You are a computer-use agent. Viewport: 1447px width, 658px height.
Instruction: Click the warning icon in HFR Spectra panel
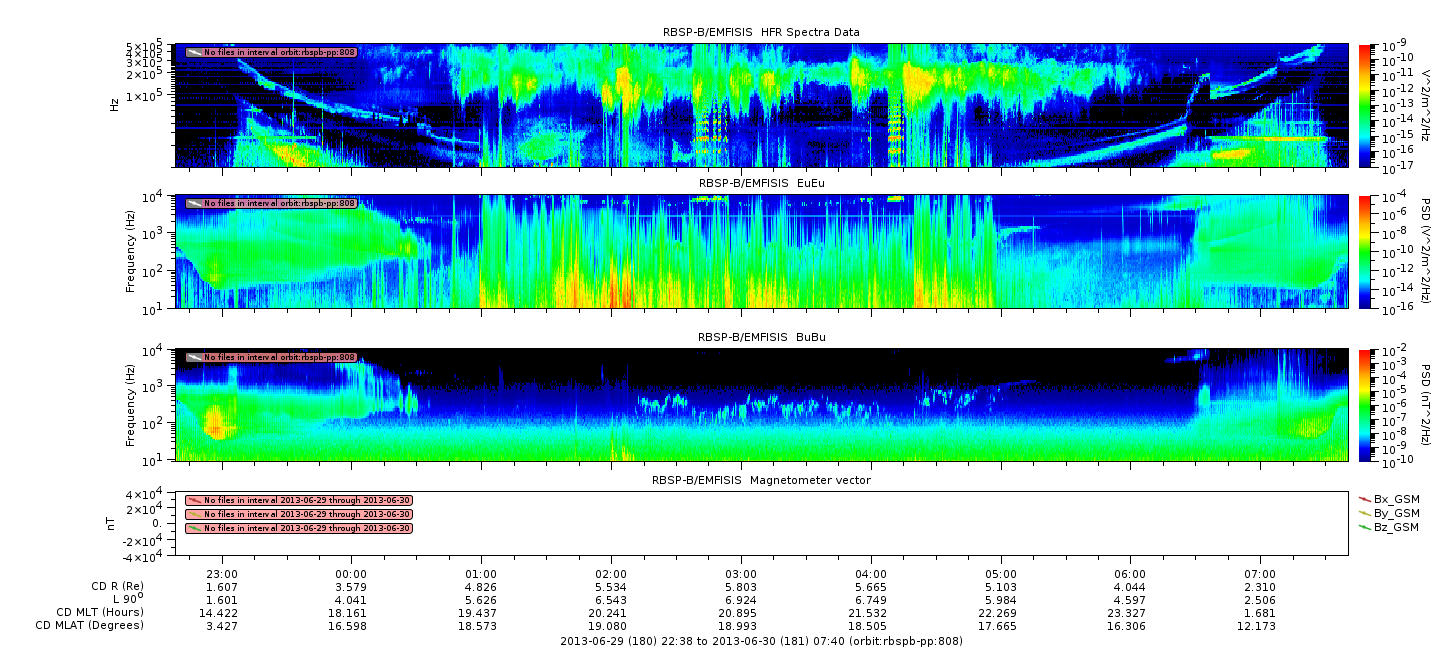[x=194, y=52]
